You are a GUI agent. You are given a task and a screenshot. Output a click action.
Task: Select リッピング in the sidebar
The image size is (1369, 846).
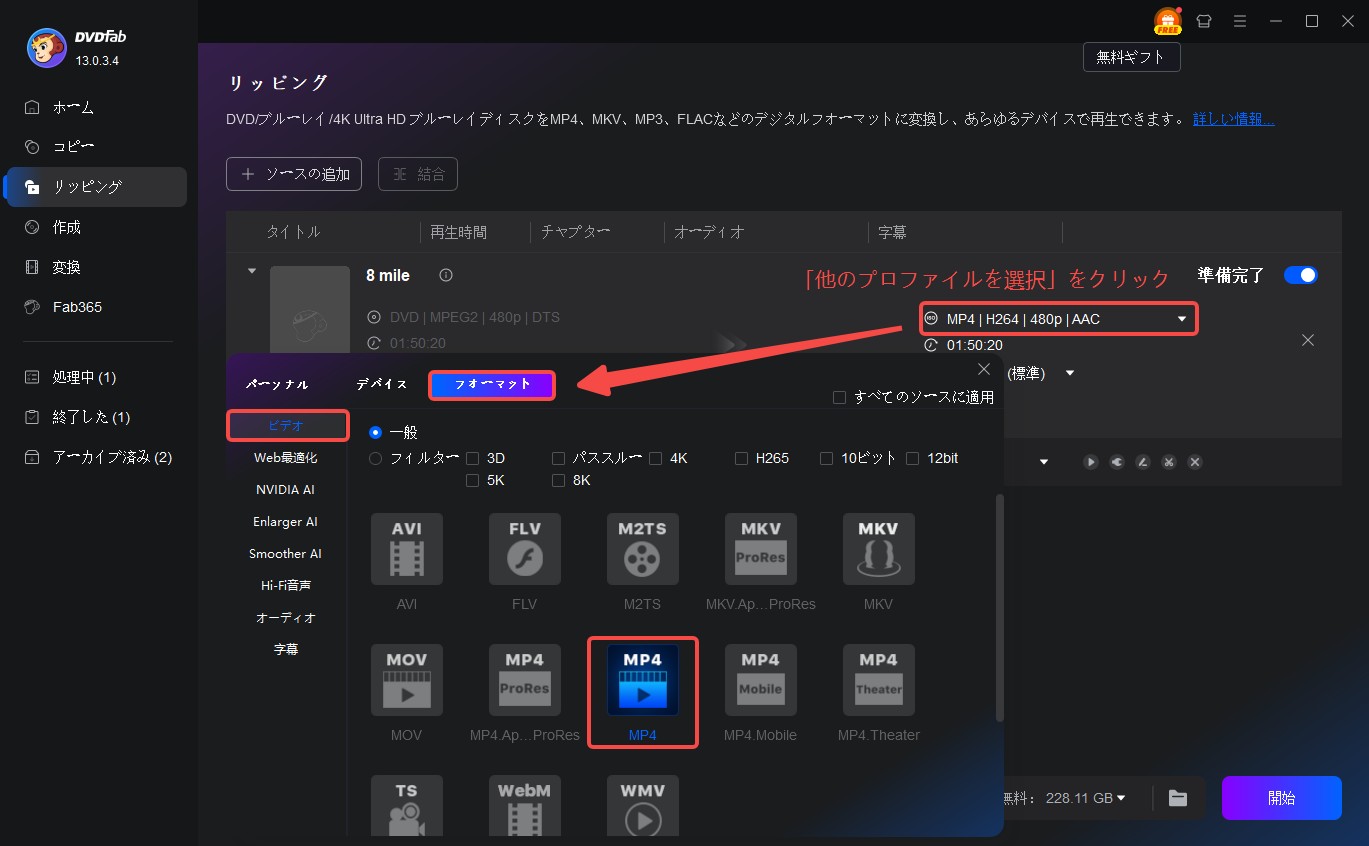(96, 187)
